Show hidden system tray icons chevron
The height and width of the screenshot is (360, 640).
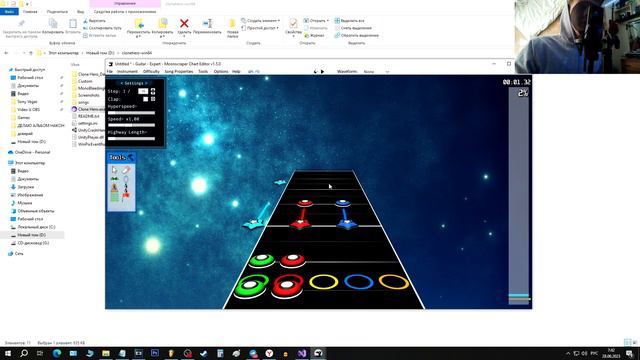coord(568,353)
